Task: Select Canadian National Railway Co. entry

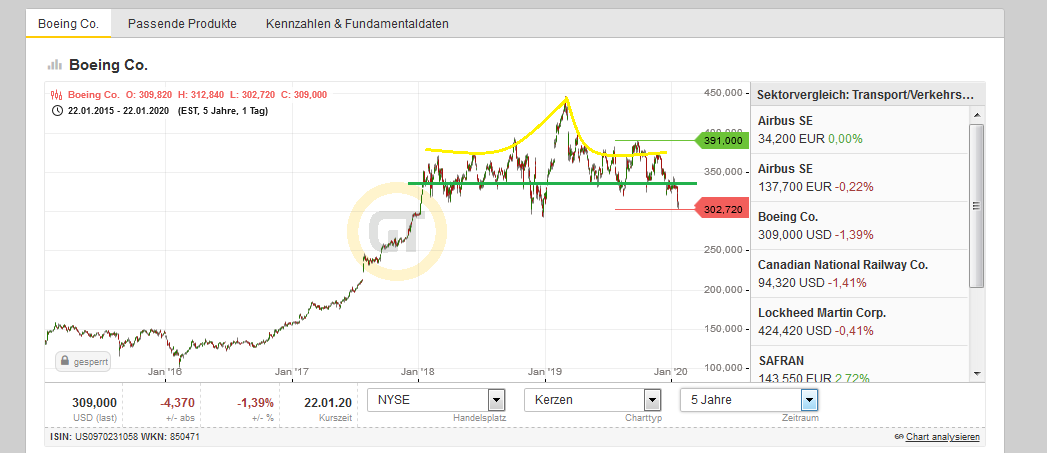Action: [x=860, y=274]
